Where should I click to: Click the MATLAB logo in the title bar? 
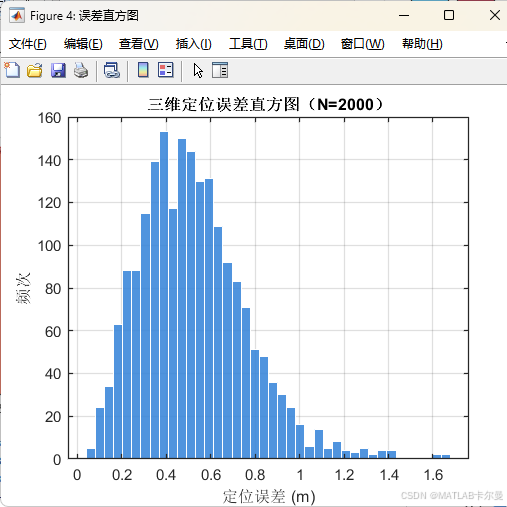[x=17, y=16]
